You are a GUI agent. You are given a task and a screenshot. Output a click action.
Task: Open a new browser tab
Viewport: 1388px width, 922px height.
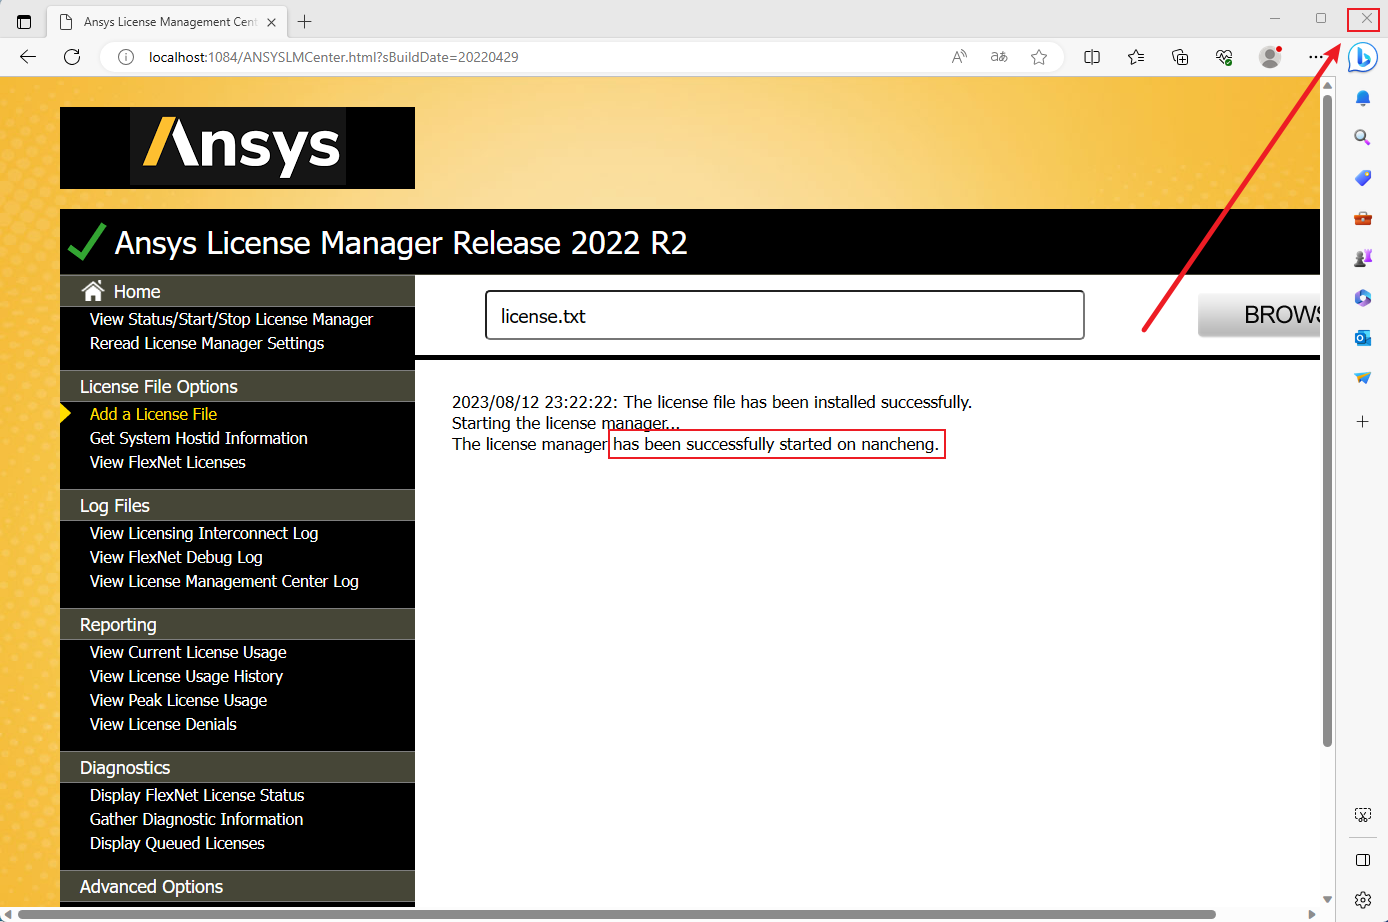pyautogui.click(x=305, y=21)
